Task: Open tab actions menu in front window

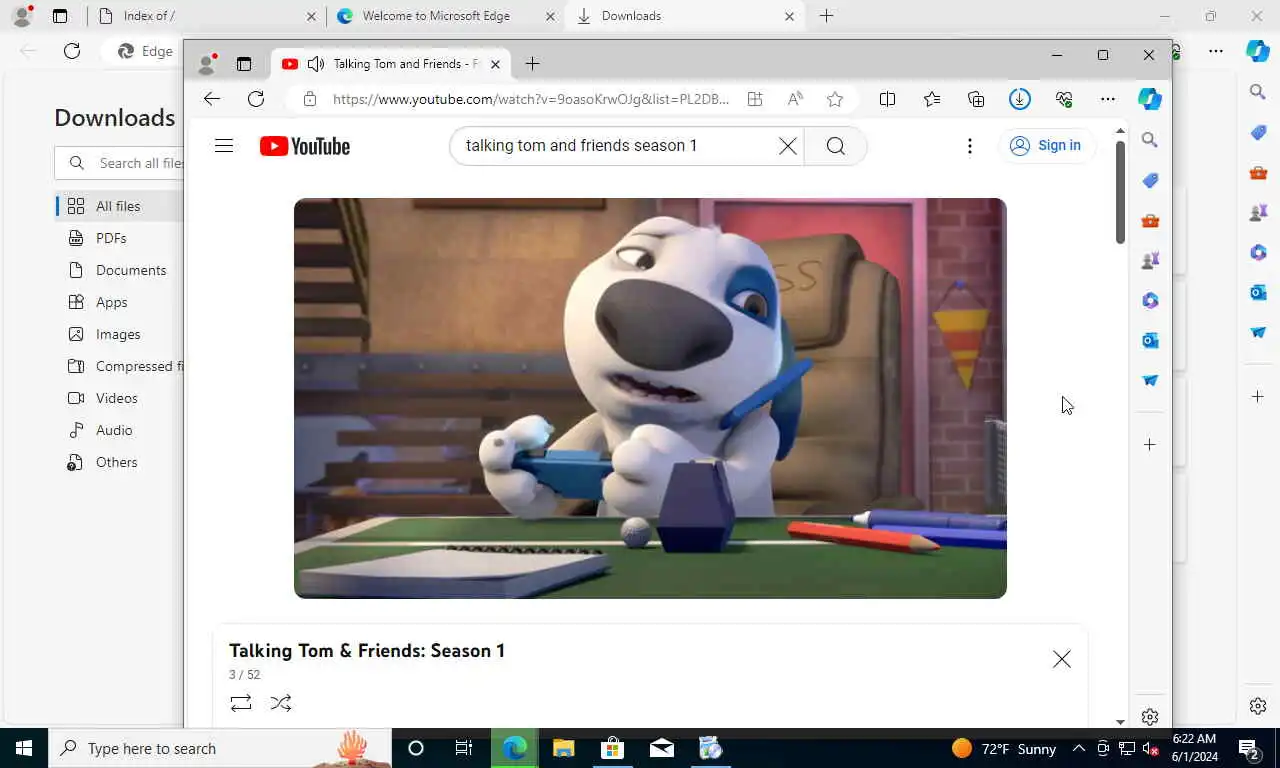Action: click(x=244, y=64)
